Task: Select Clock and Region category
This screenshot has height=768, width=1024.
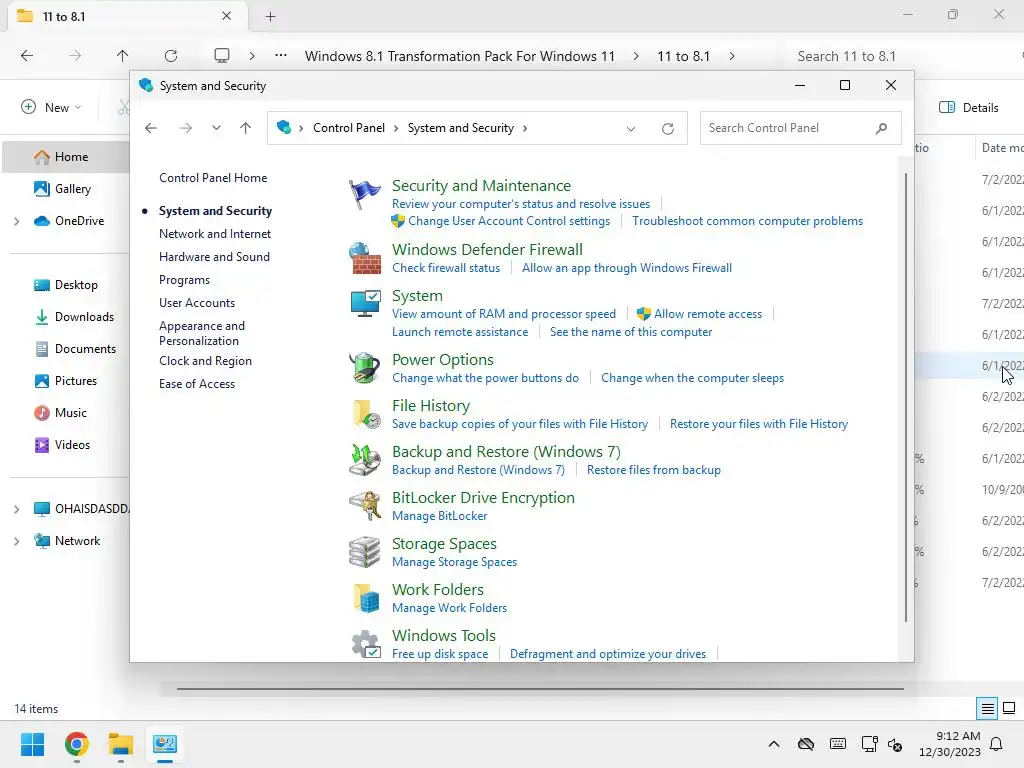Action: pyautogui.click(x=205, y=360)
